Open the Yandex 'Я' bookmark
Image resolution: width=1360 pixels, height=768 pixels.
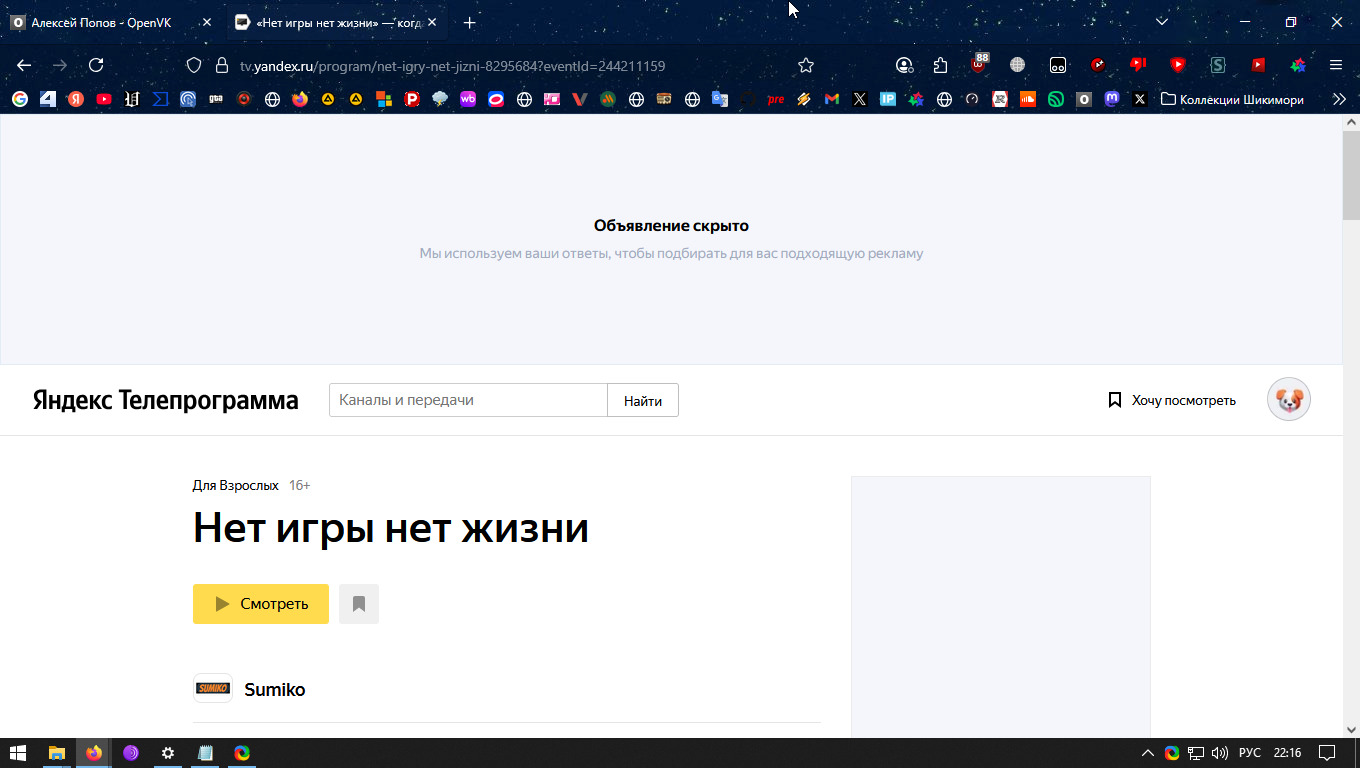76,99
